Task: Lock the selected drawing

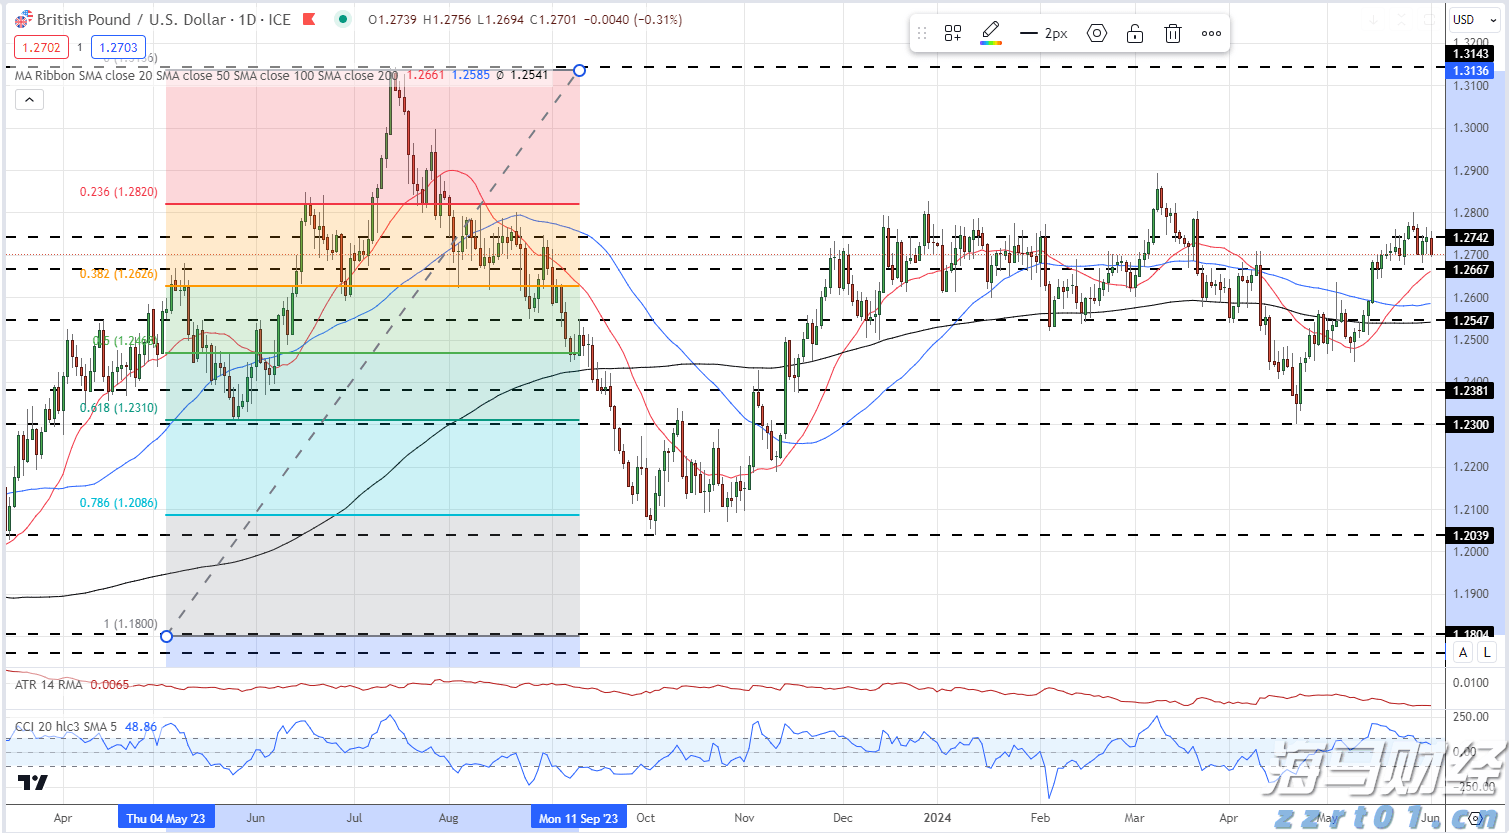Action: tap(1135, 34)
